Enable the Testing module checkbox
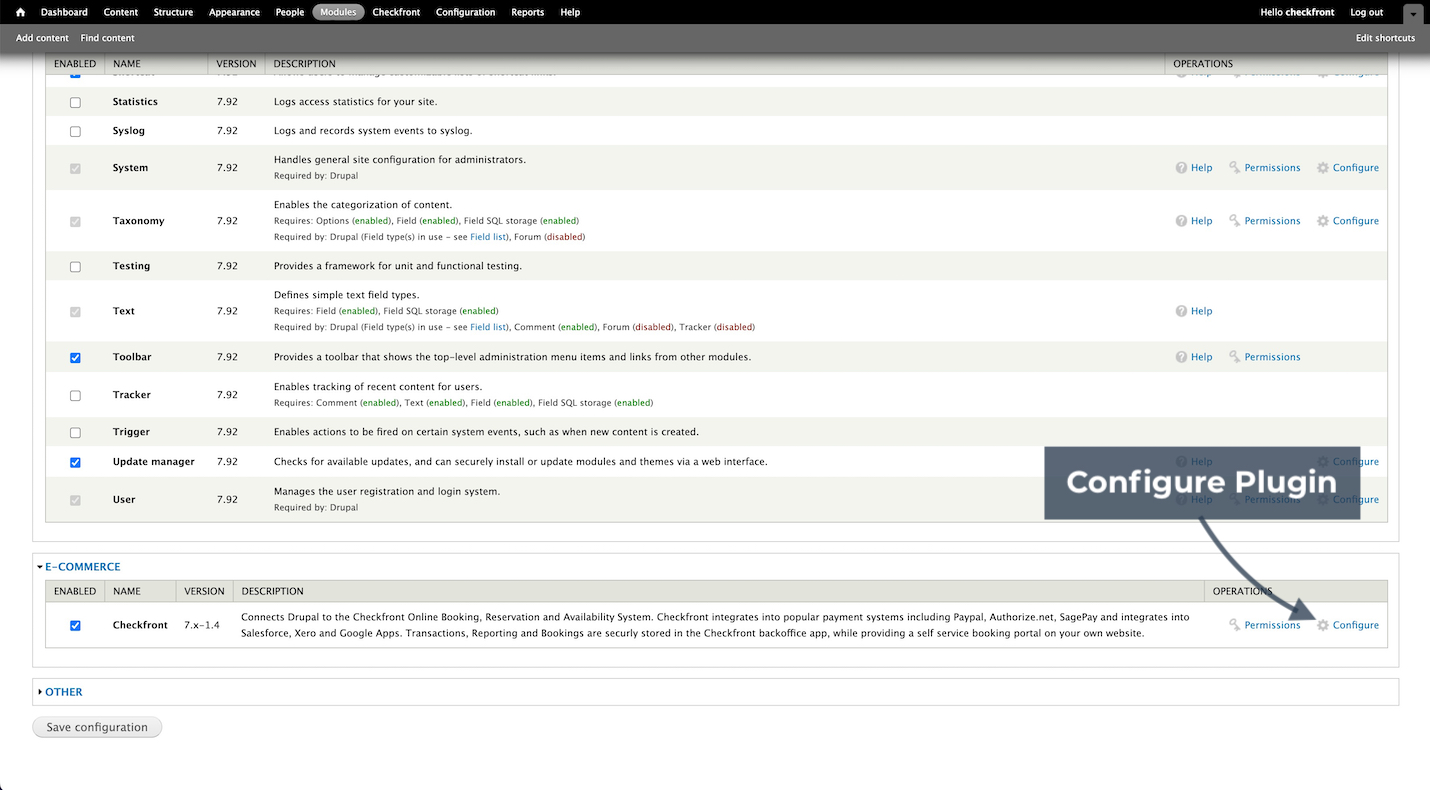This screenshot has height=790, width=1430. click(x=75, y=267)
